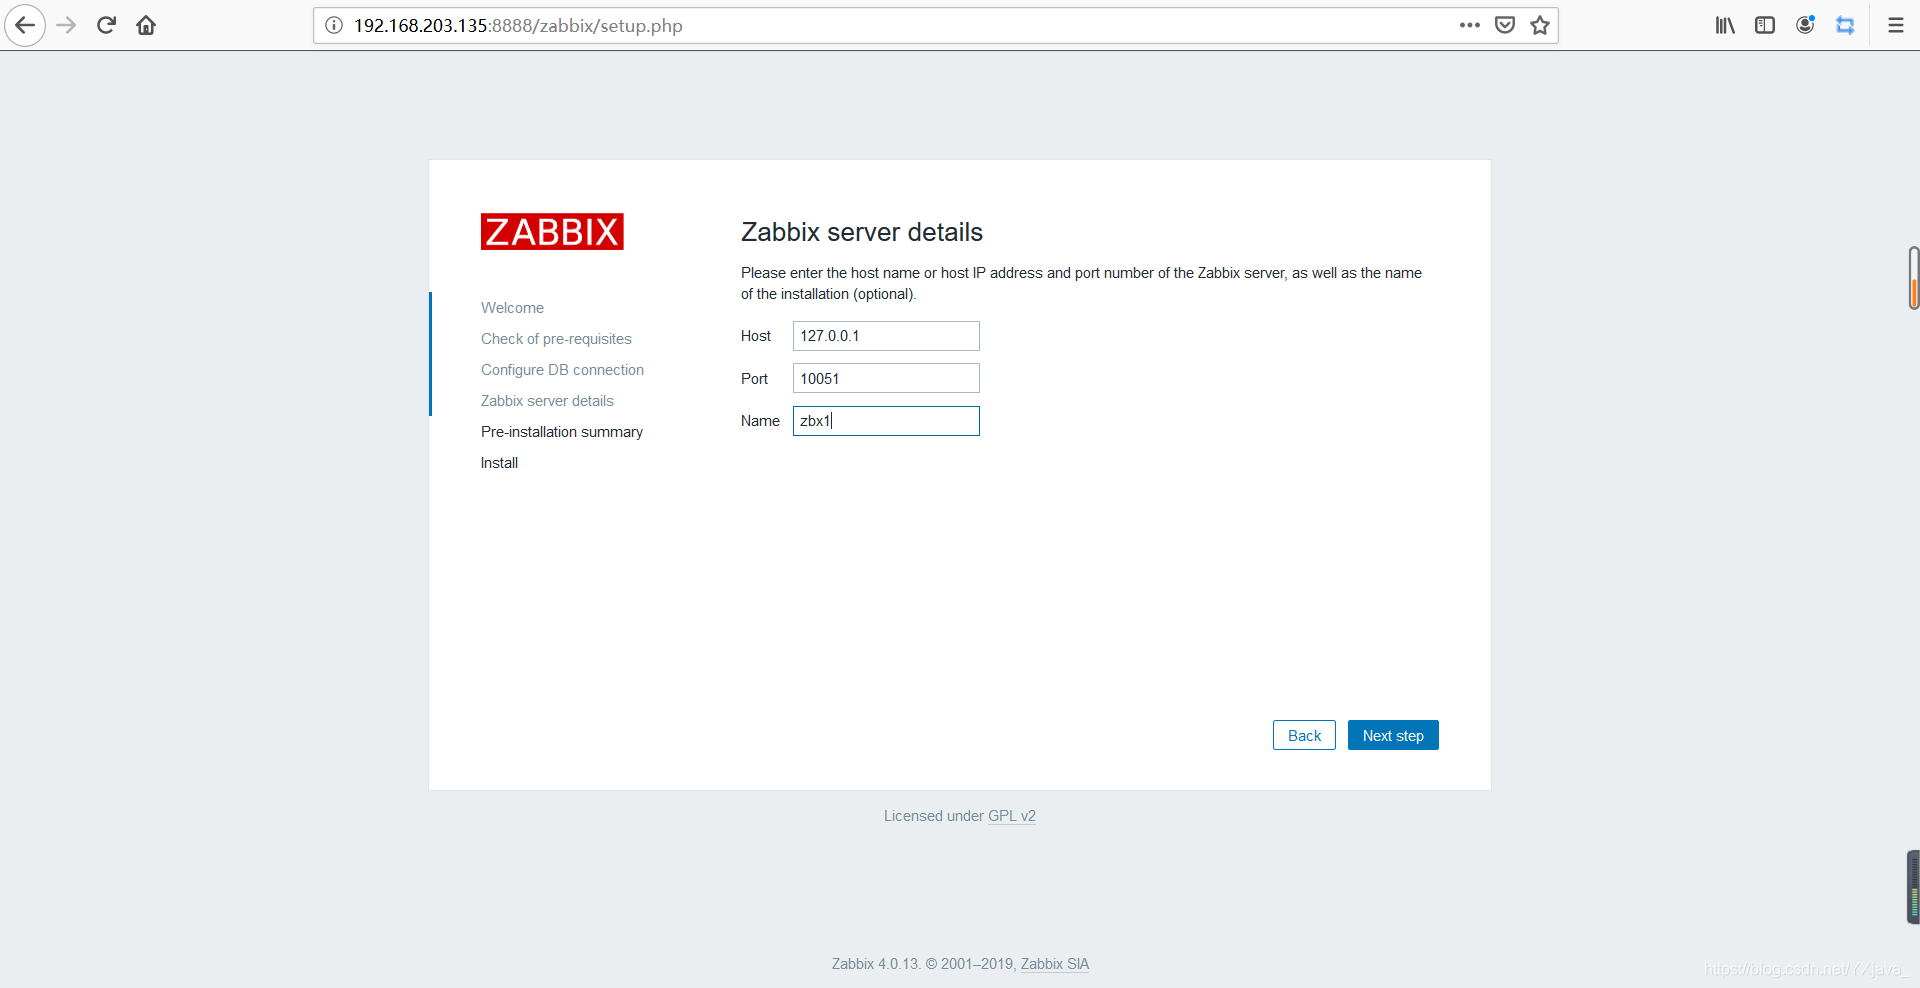Open the GPL v2 license link
Image resolution: width=1920 pixels, height=988 pixels.
pyautogui.click(x=1012, y=816)
